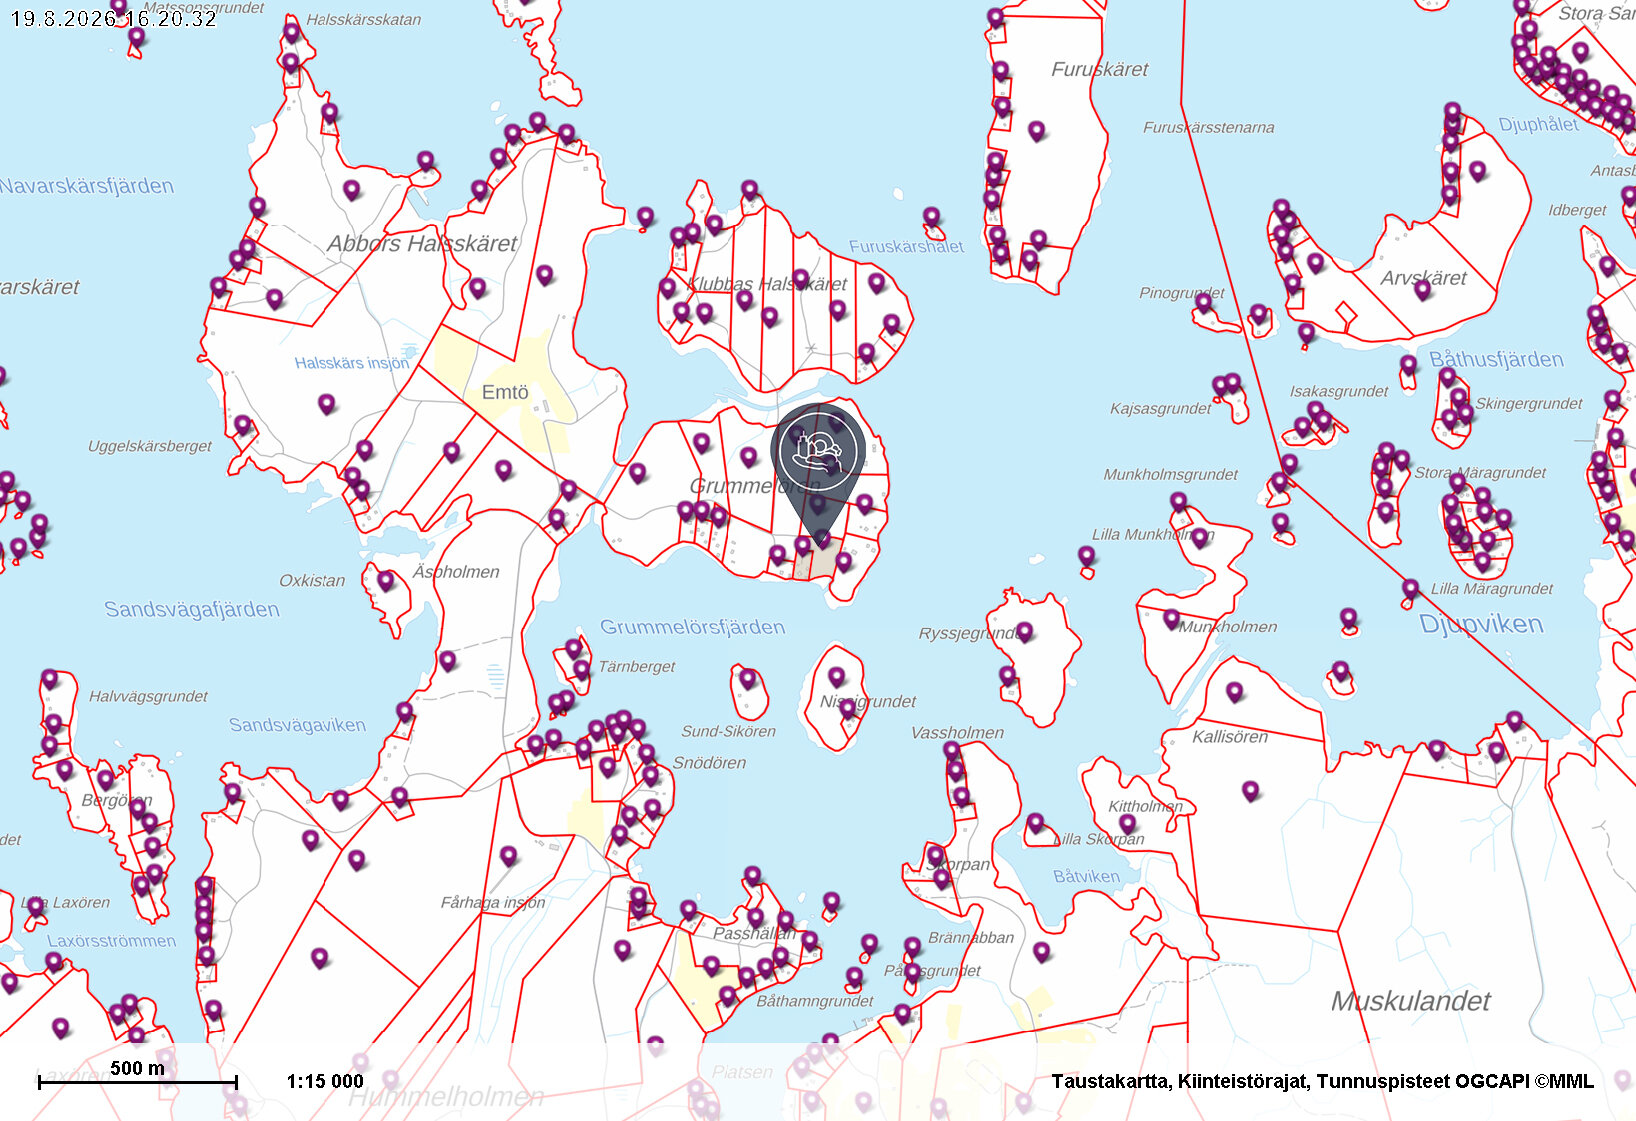The image size is (1636, 1121).
Task: Select the Båthusfjärden water label
Action: pyautogui.click(x=1496, y=359)
